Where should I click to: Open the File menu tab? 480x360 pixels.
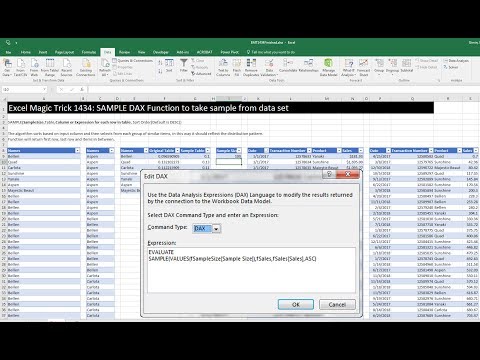8,52
